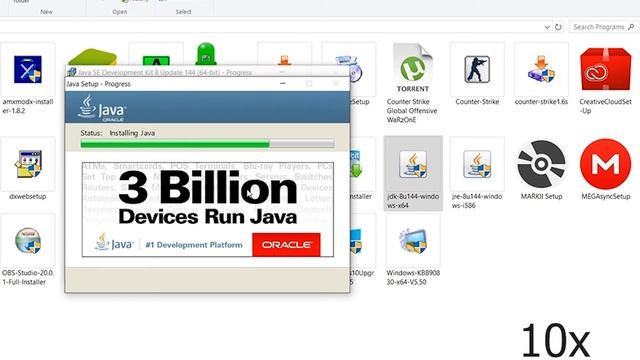Screen dimensions: 640x360
Task: Select the amxmodx-installer-1.8.2 file icon
Action: pyautogui.click(x=27, y=69)
